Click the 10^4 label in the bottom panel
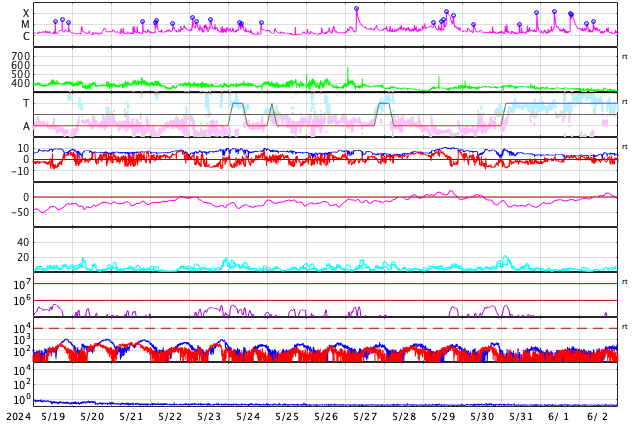This screenshot has width=634, height=424. (x=22, y=370)
